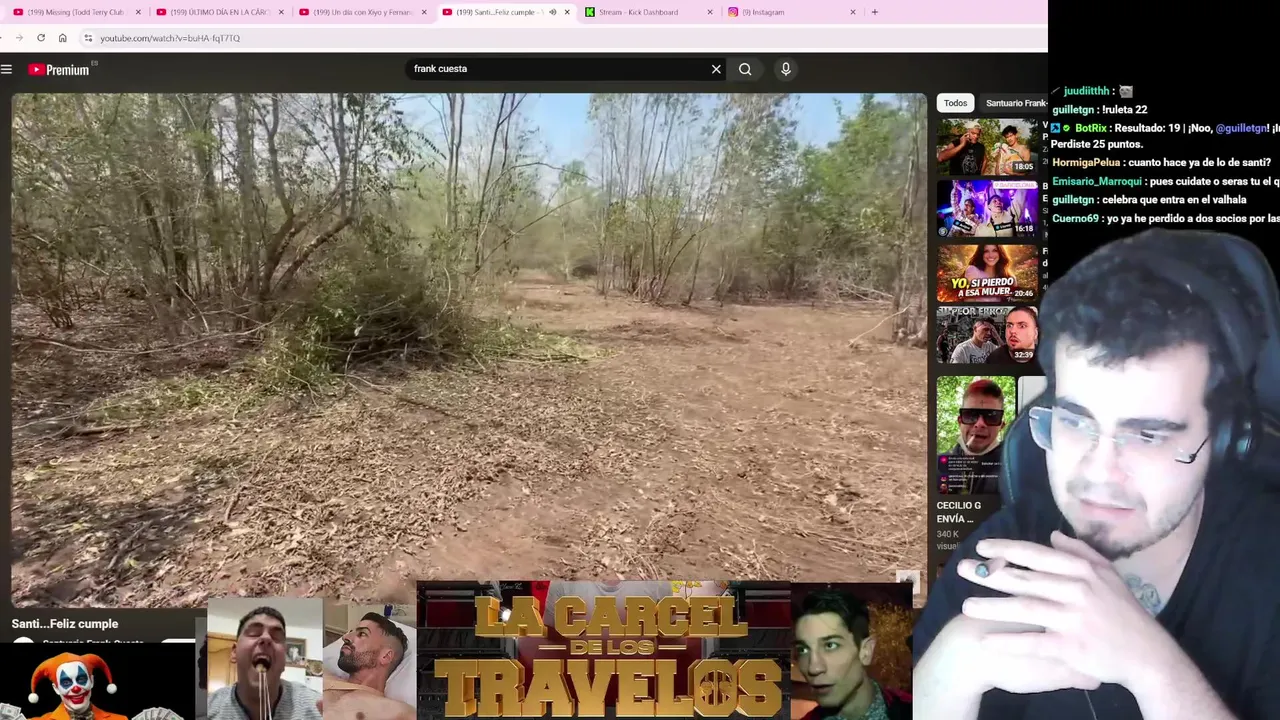The height and width of the screenshot is (720, 1280).
Task: Open suggested video with 16:18 duration
Action: click(x=987, y=208)
